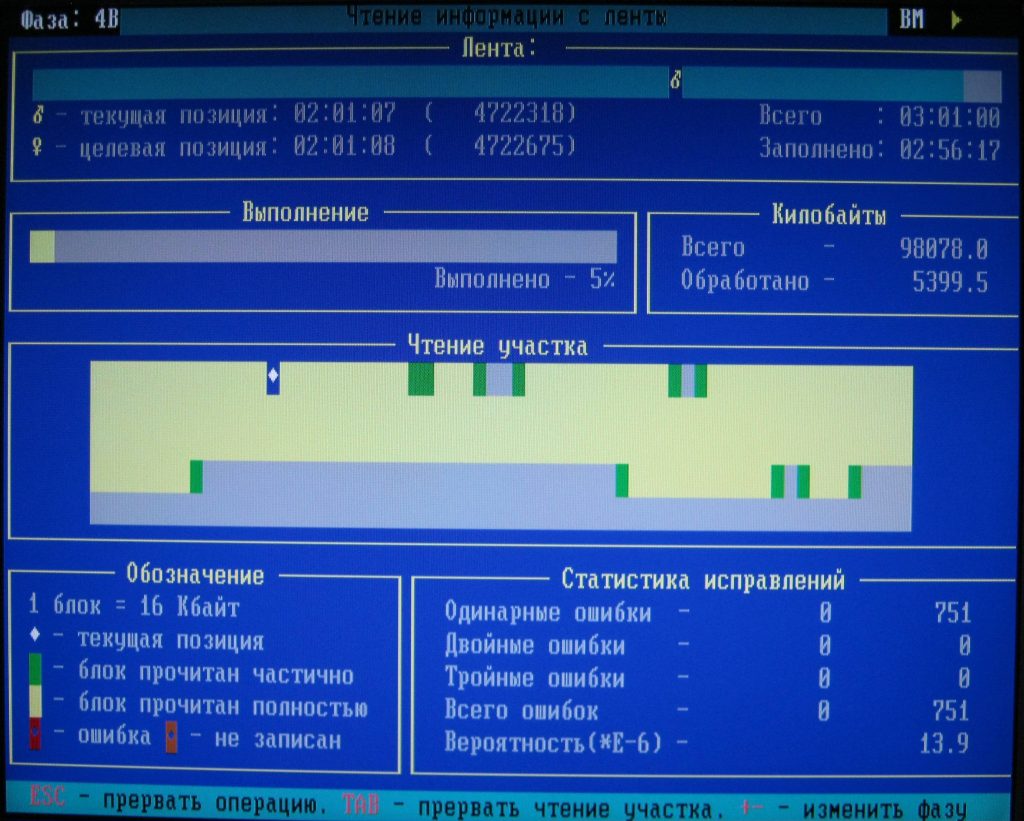Click the symbol beside 'текущая позиция' under Лента
The height and width of the screenshot is (821, 1024).
click(x=37, y=115)
